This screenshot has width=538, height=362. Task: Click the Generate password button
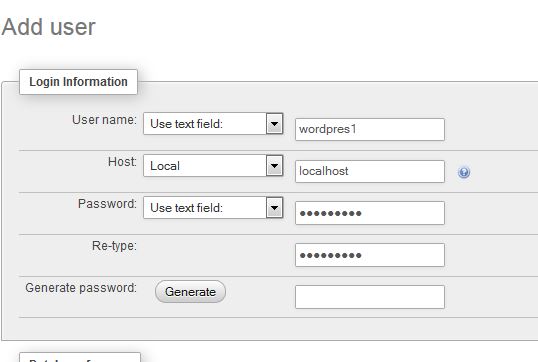(x=190, y=292)
